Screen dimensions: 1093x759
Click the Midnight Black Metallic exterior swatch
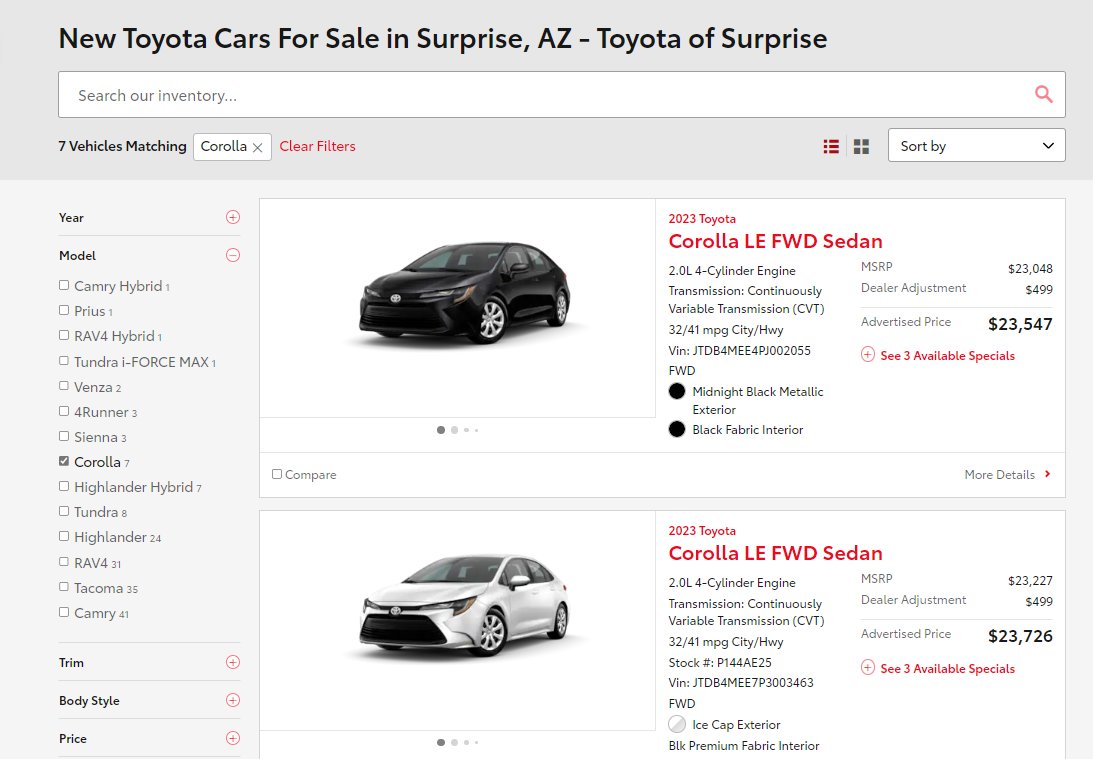pyautogui.click(x=677, y=392)
